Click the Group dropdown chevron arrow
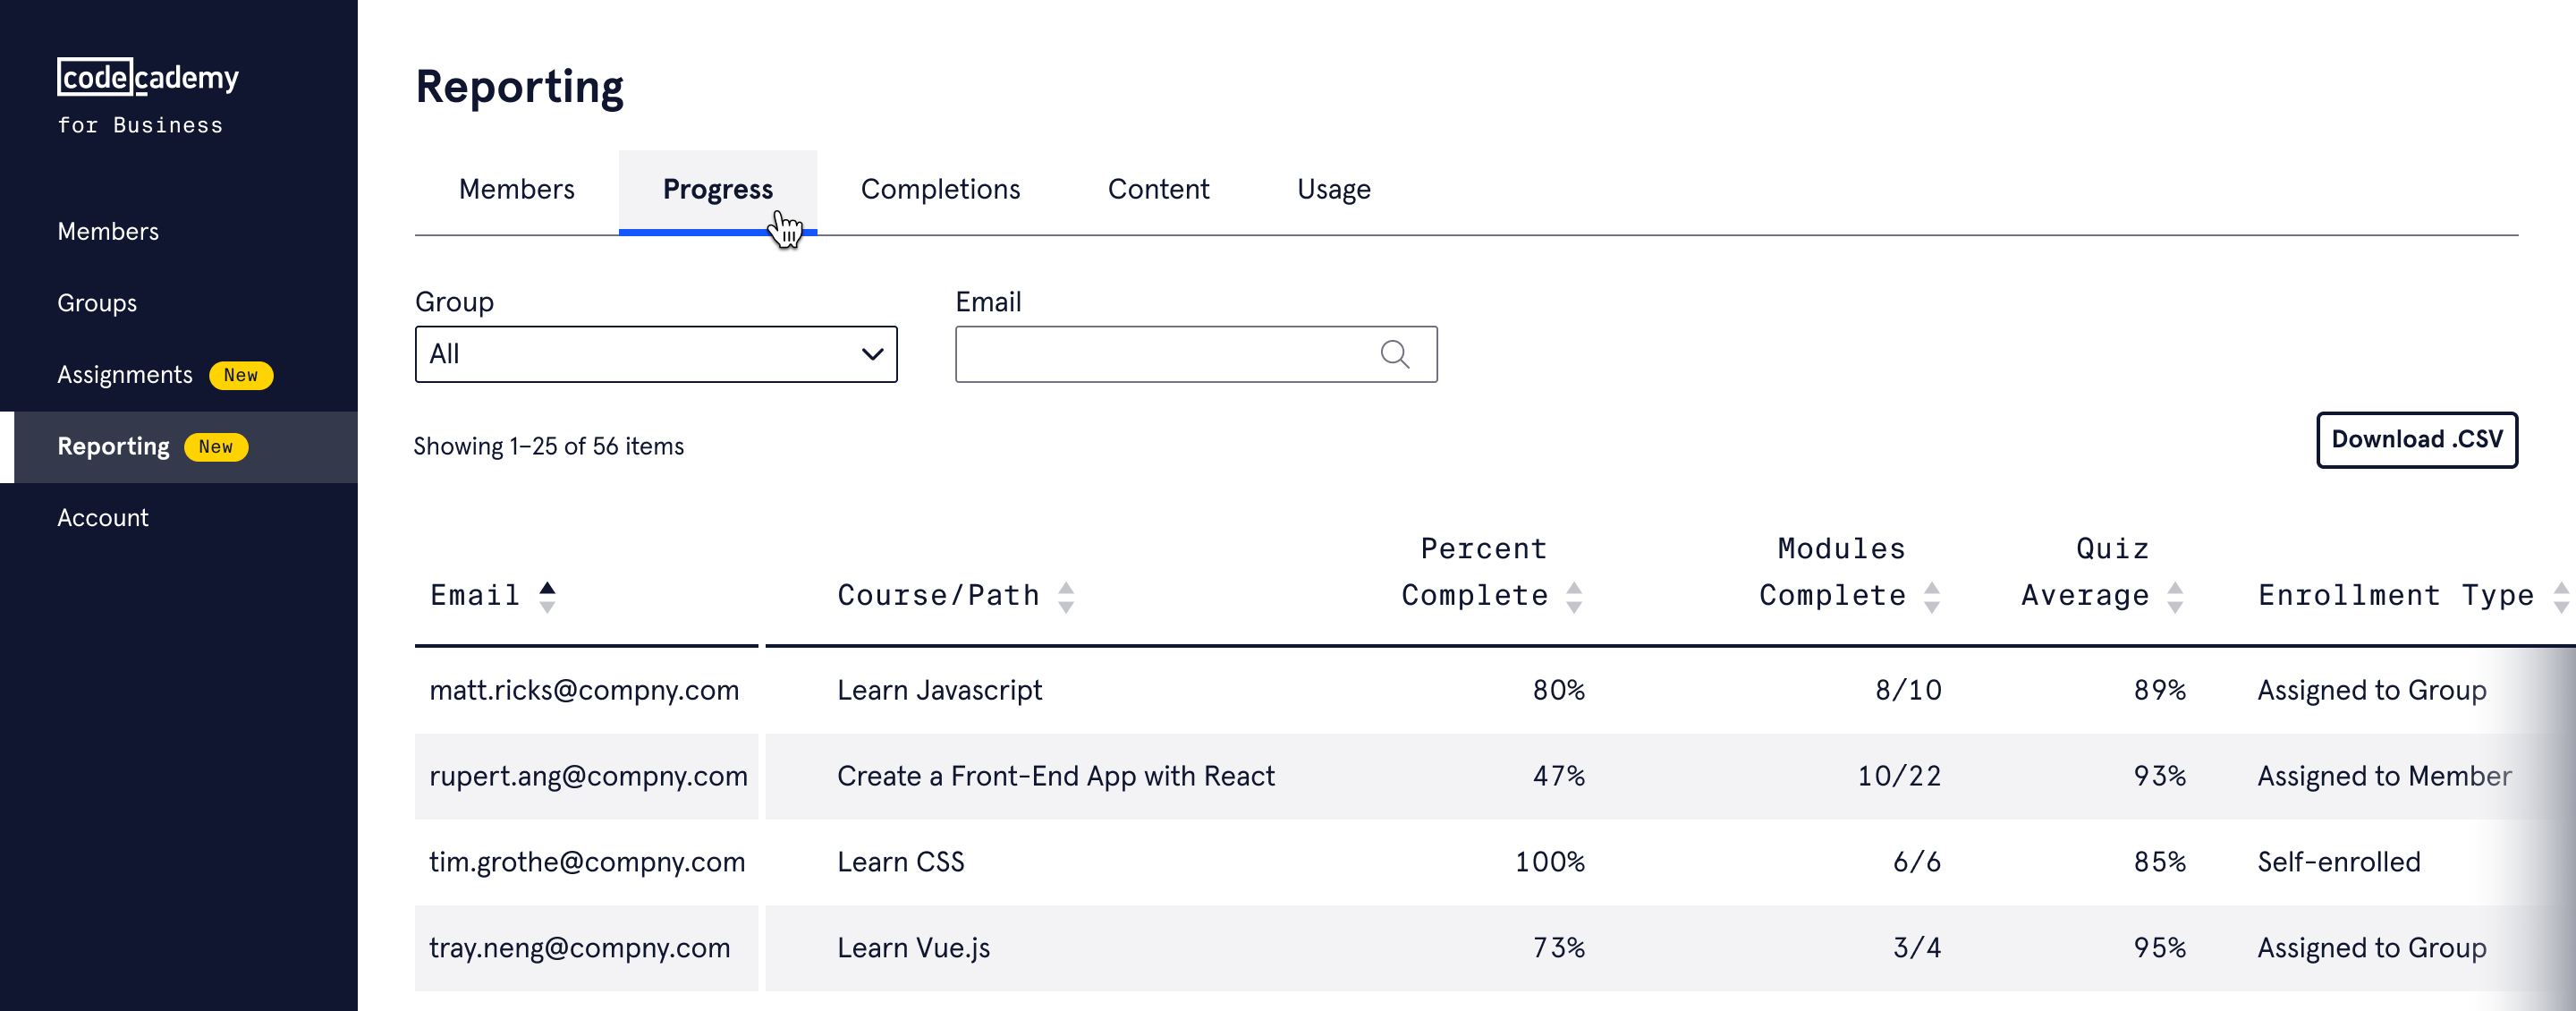The image size is (2576, 1011). coord(872,354)
